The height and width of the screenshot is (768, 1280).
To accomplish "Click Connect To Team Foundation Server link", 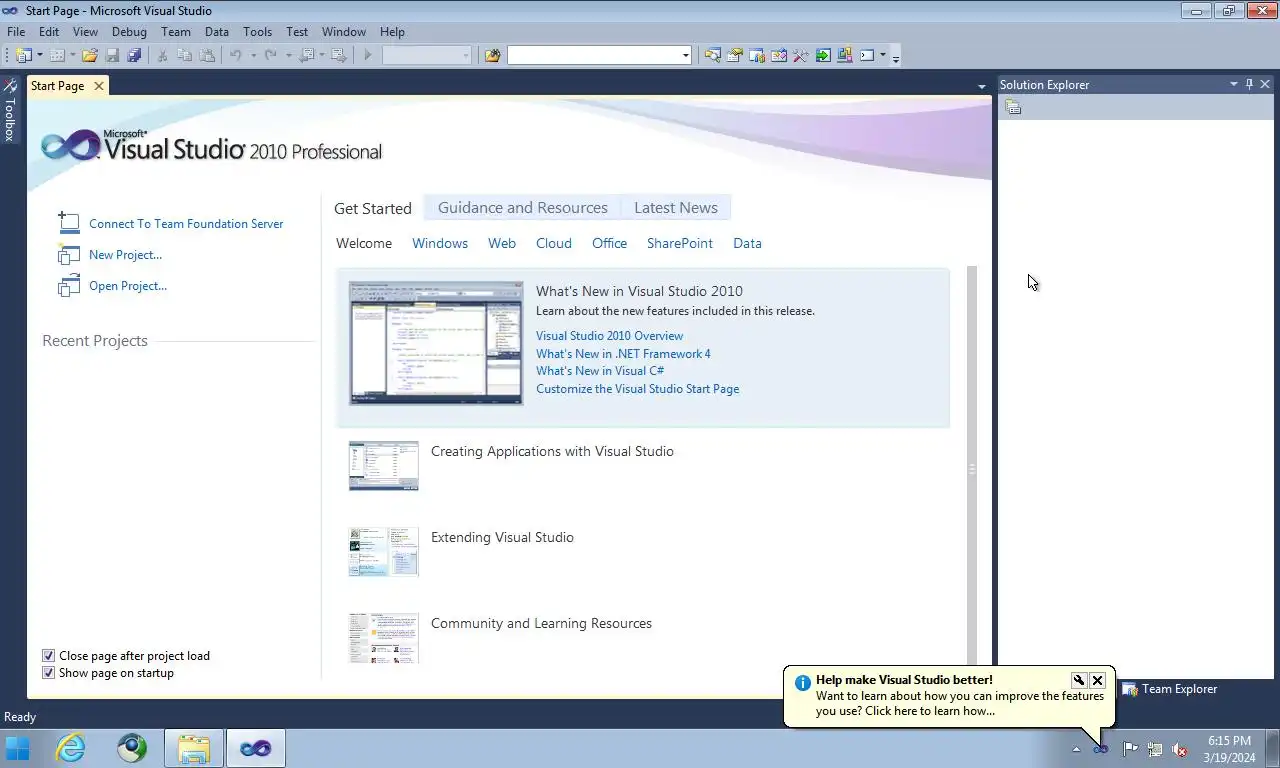I will 186,224.
